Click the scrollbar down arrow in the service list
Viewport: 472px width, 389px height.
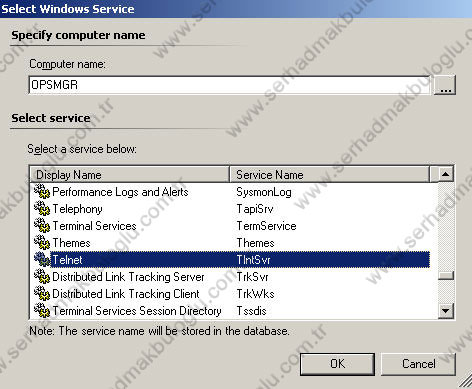click(x=446, y=311)
